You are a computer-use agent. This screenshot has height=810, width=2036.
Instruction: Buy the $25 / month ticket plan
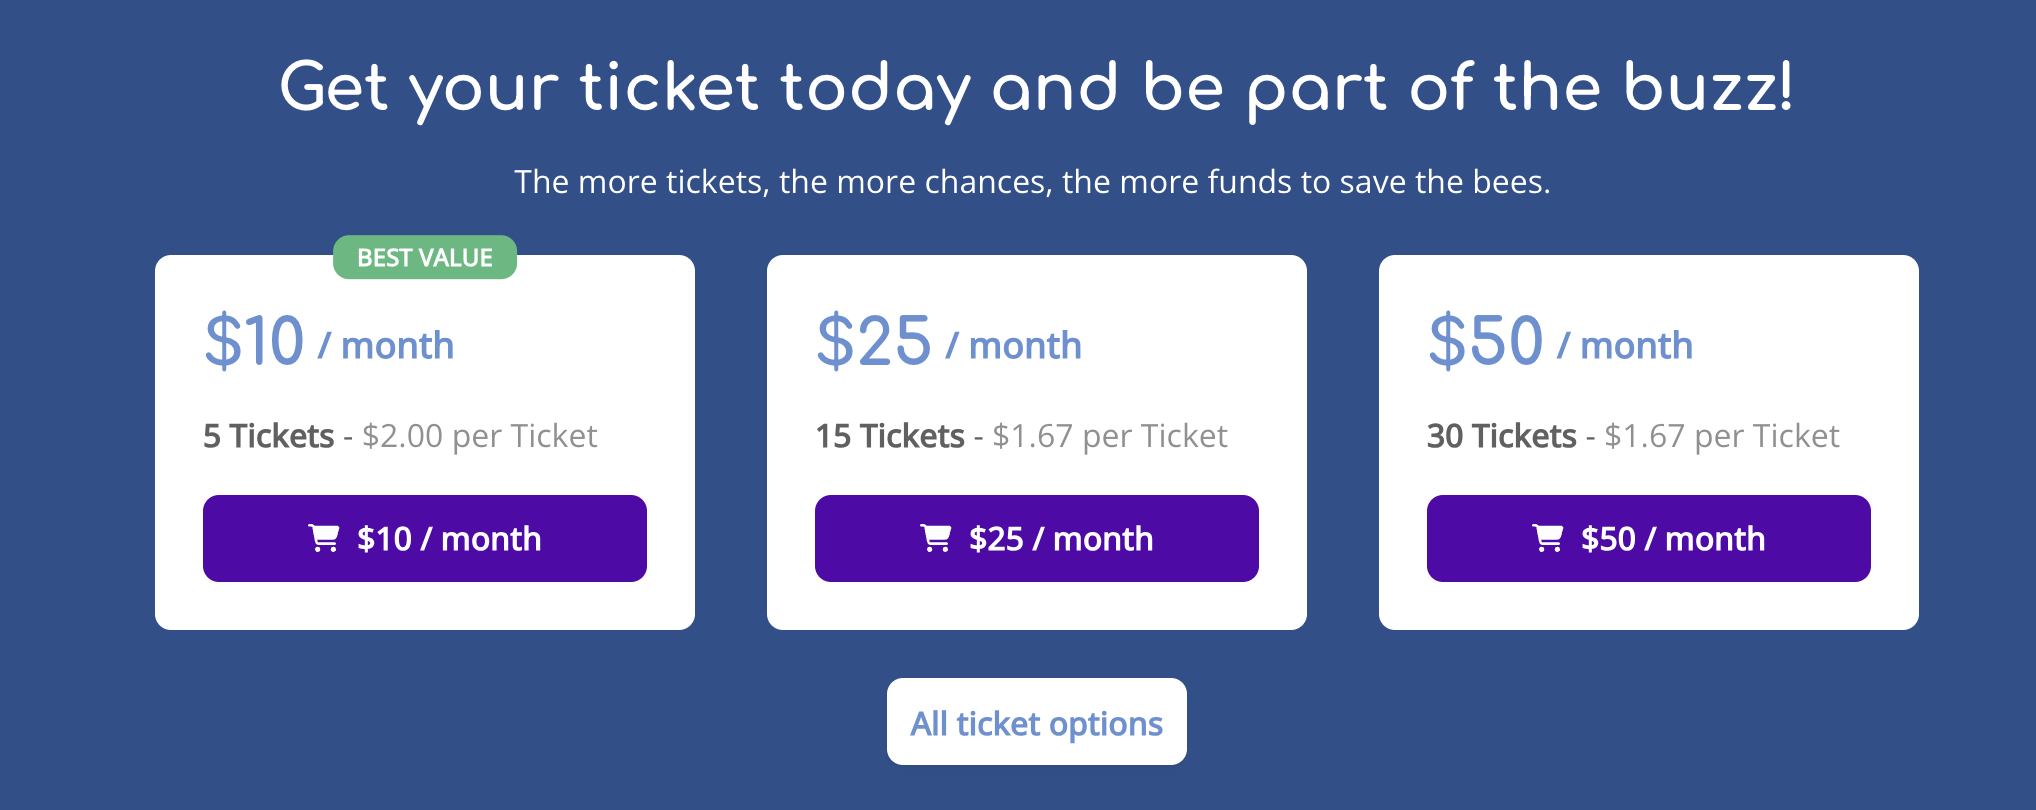tap(1037, 538)
